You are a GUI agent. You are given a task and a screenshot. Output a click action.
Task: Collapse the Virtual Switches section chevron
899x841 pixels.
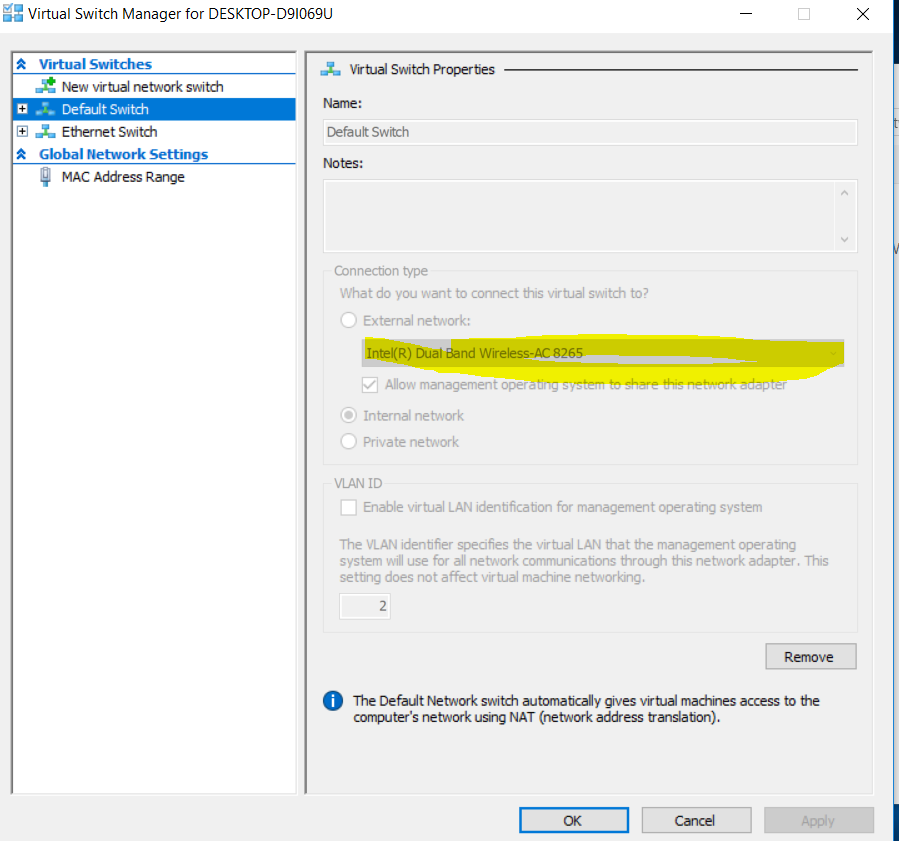(x=21, y=64)
